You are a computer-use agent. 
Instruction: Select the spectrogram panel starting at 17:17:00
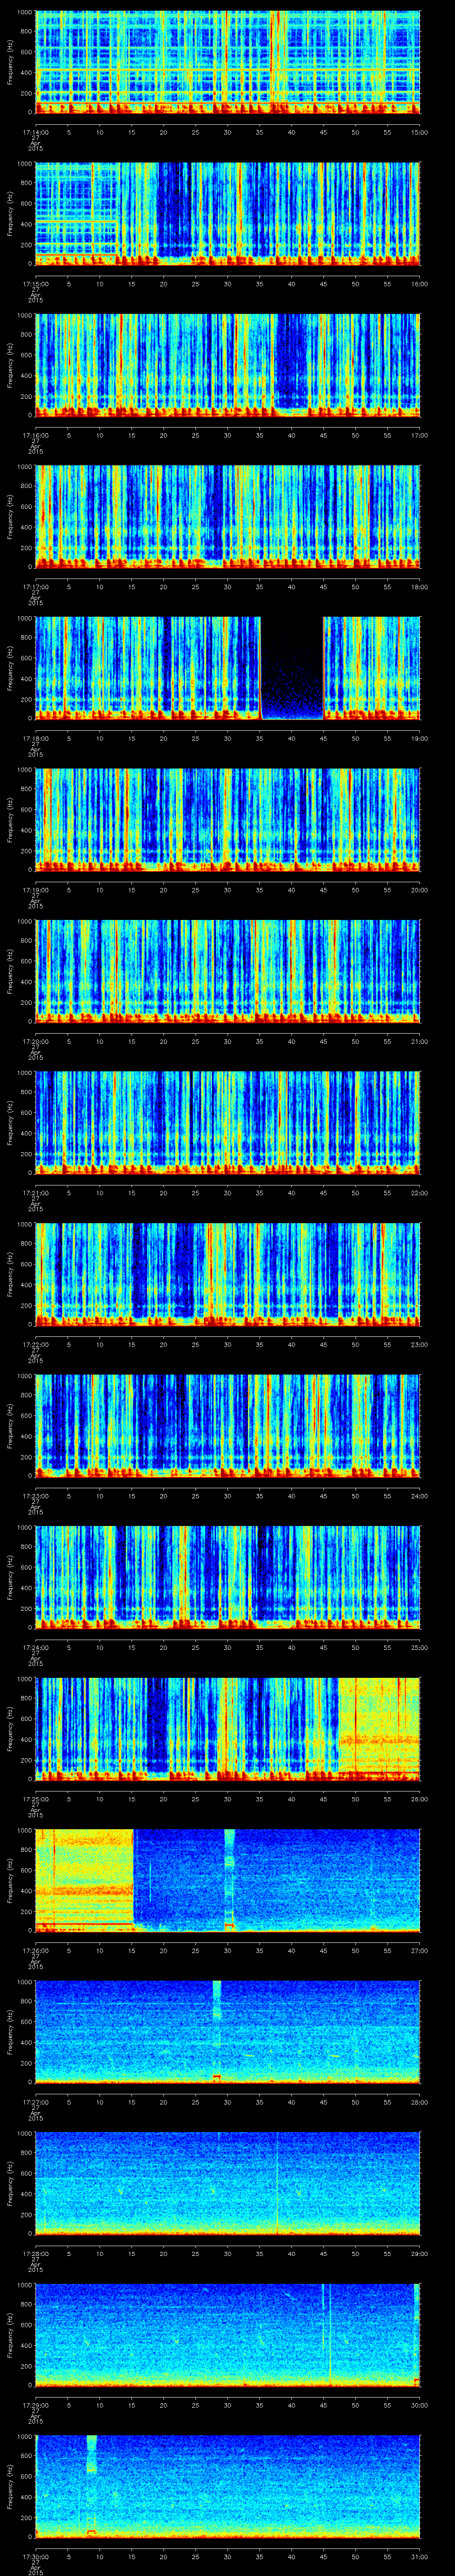228,516
